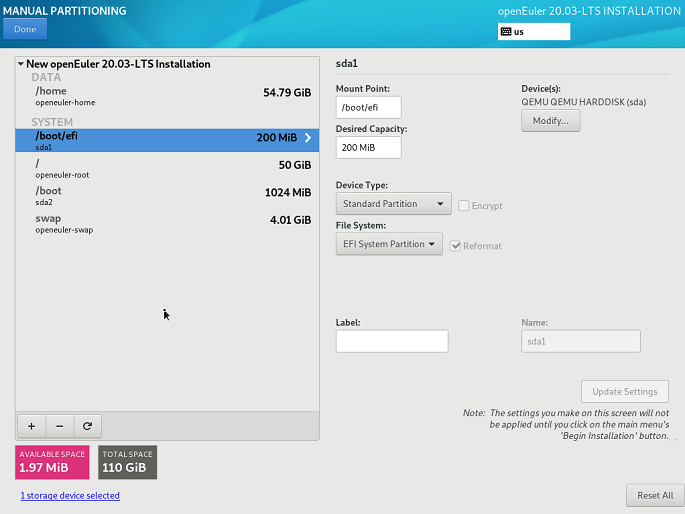Viewport: 685px width, 514px height.
Task: Click the Modify... device button
Action: click(550, 121)
